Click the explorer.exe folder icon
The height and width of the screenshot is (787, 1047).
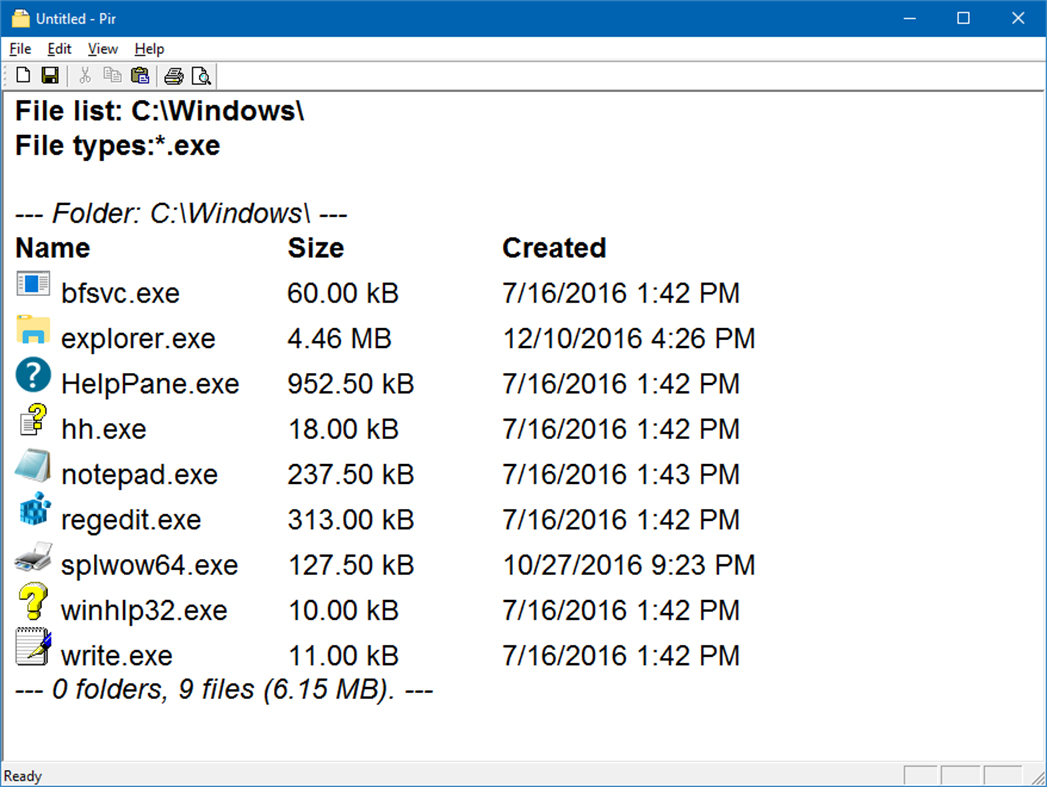(x=33, y=330)
